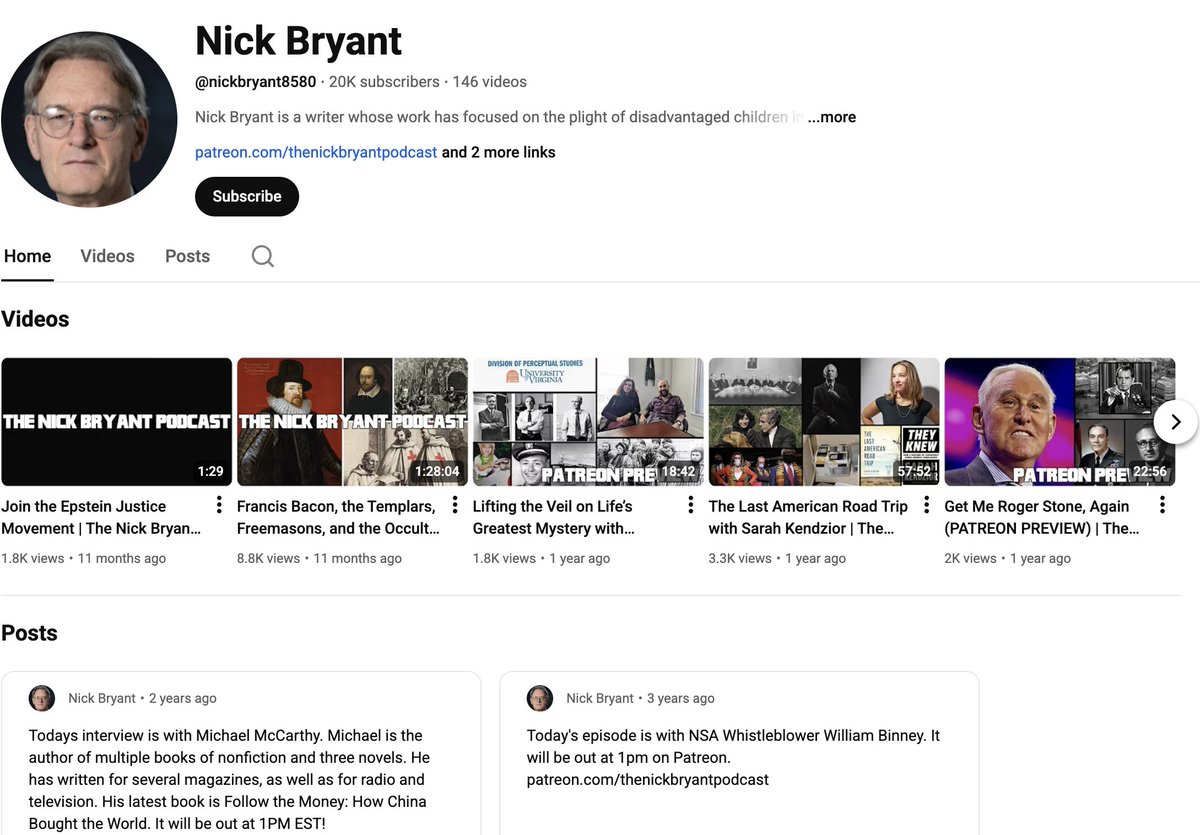Click the '3 years ago' post timestamp
Image resolution: width=1200 pixels, height=835 pixels.
[681, 698]
